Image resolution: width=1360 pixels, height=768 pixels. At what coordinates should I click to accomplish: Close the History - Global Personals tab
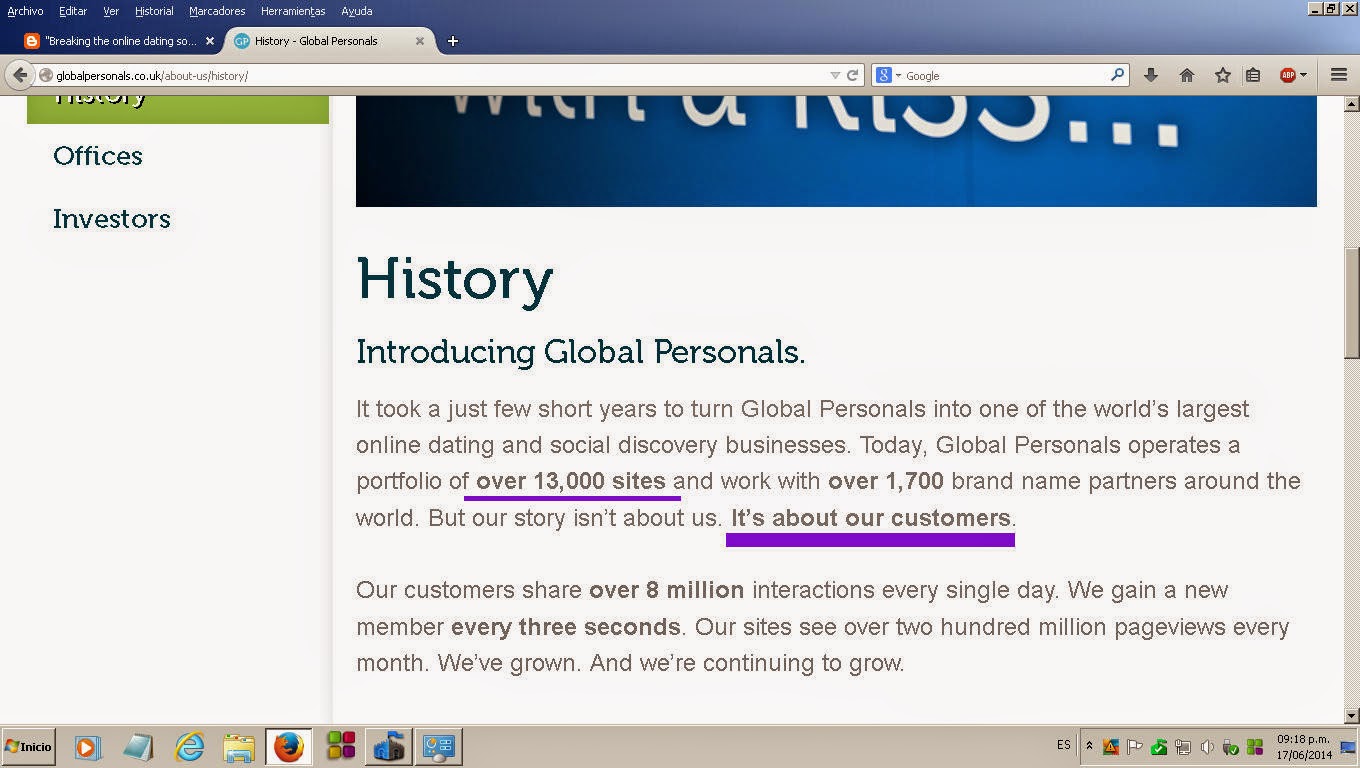420,41
